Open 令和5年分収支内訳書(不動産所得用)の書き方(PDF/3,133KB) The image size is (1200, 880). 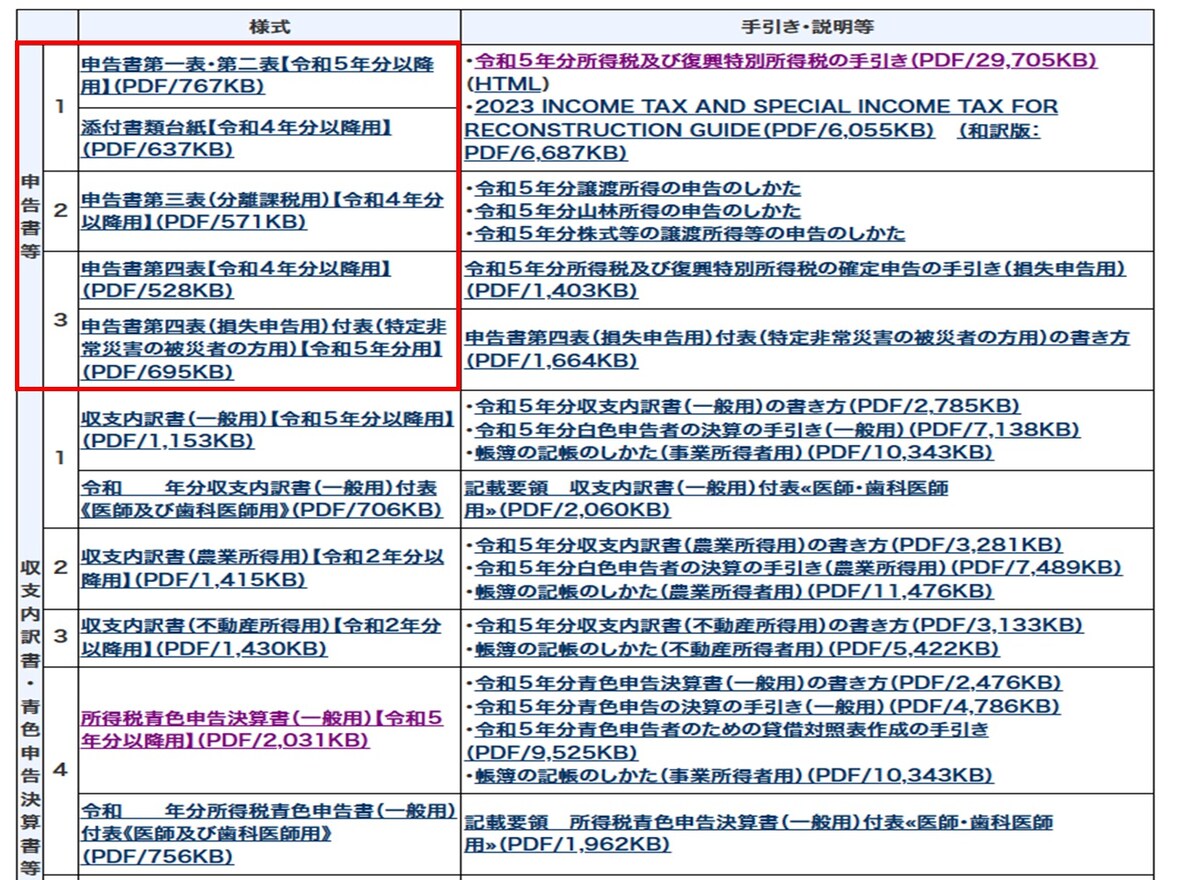click(778, 626)
